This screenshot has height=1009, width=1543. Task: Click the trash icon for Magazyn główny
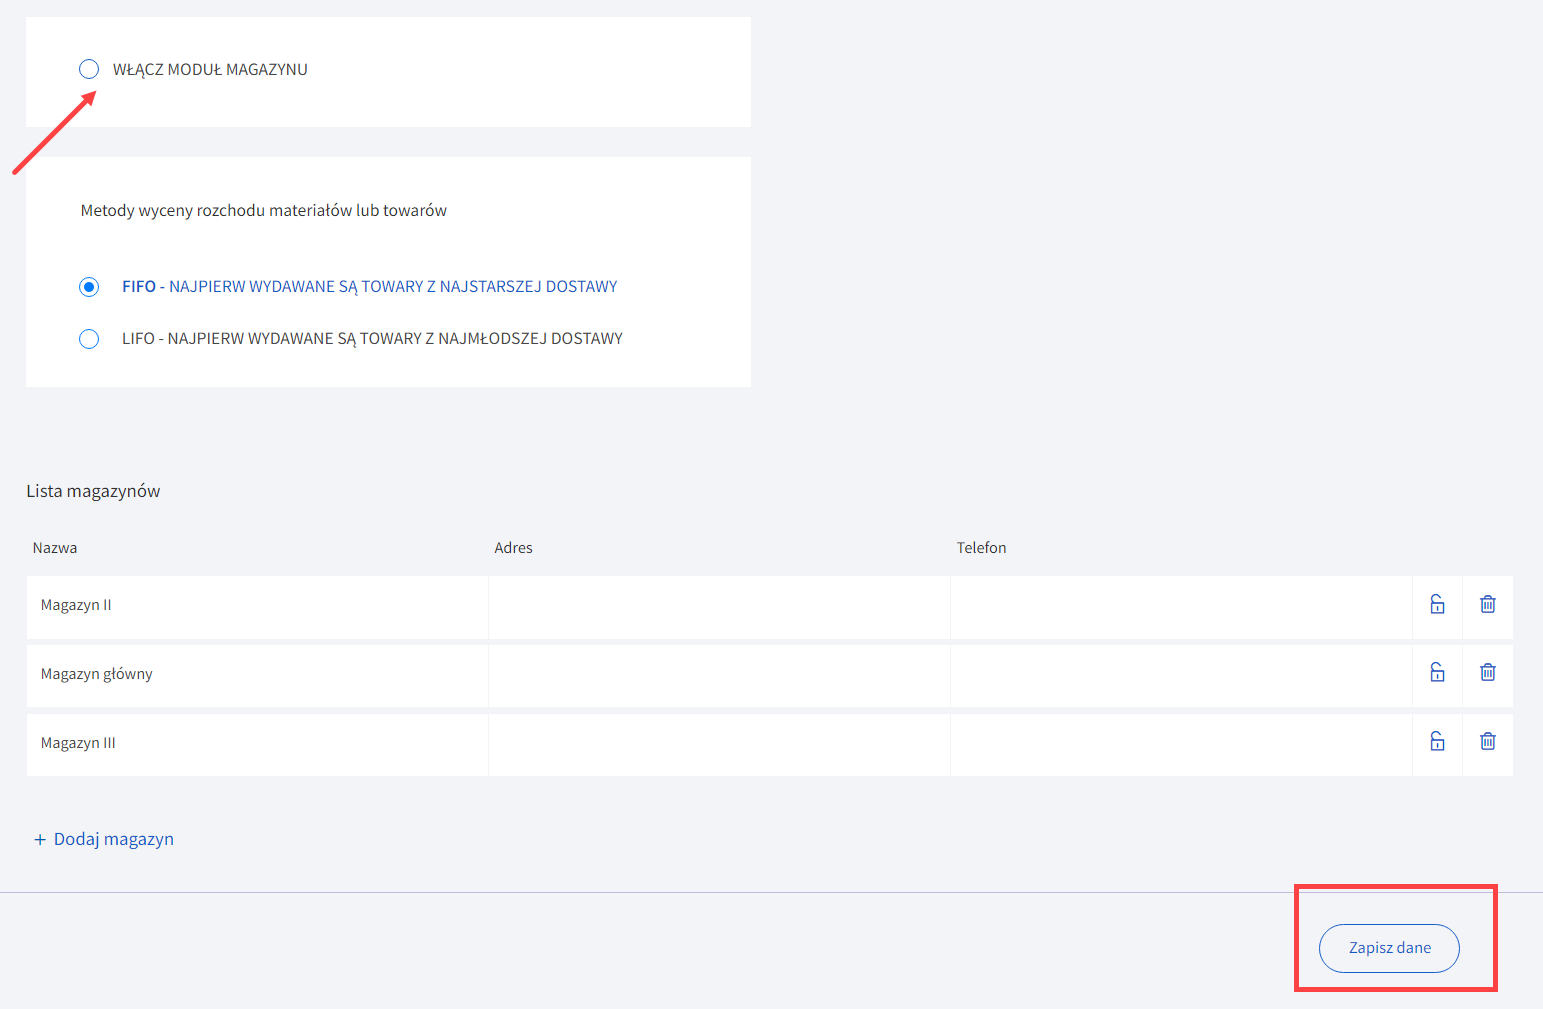click(x=1487, y=672)
